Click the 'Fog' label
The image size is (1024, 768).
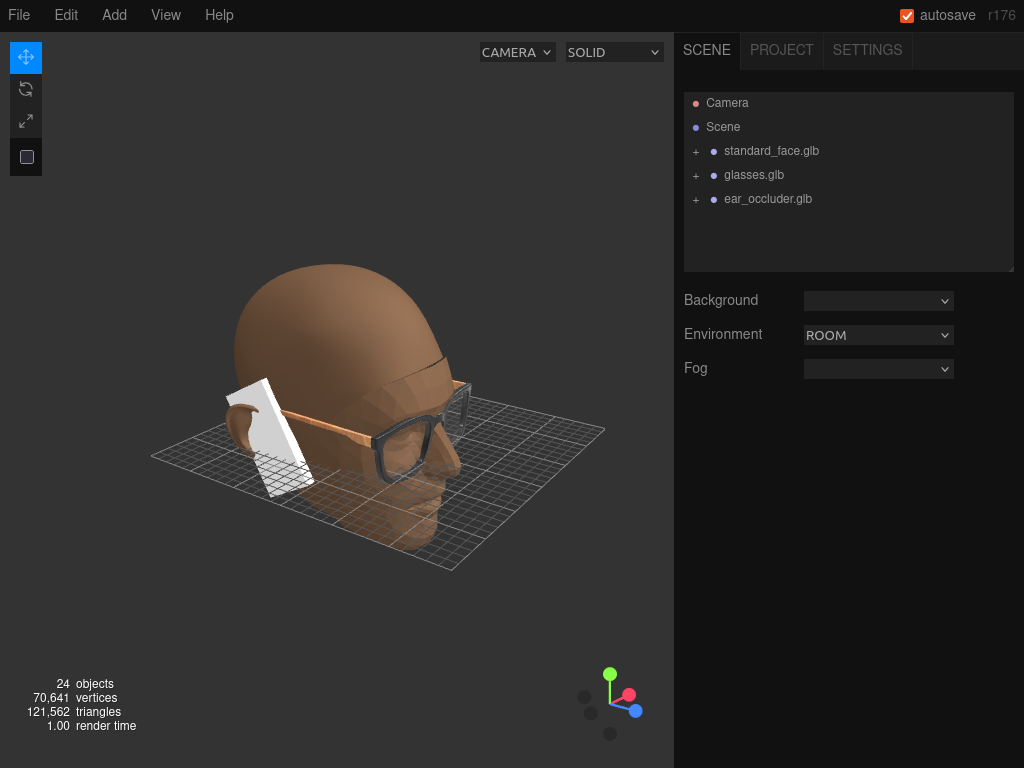click(x=696, y=368)
